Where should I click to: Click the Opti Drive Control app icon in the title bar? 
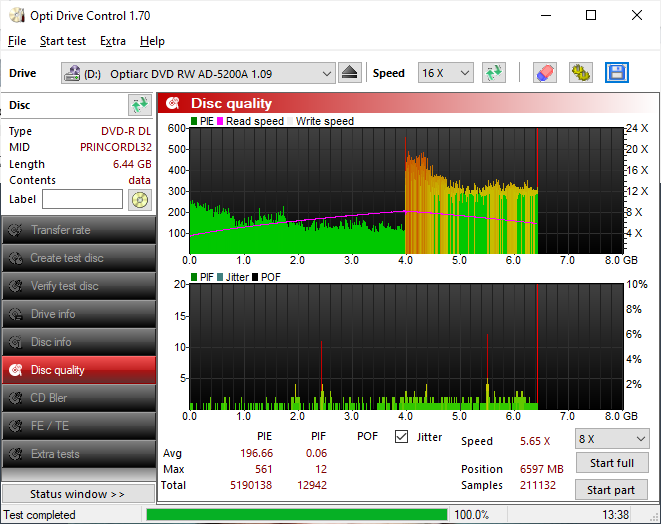17,16
